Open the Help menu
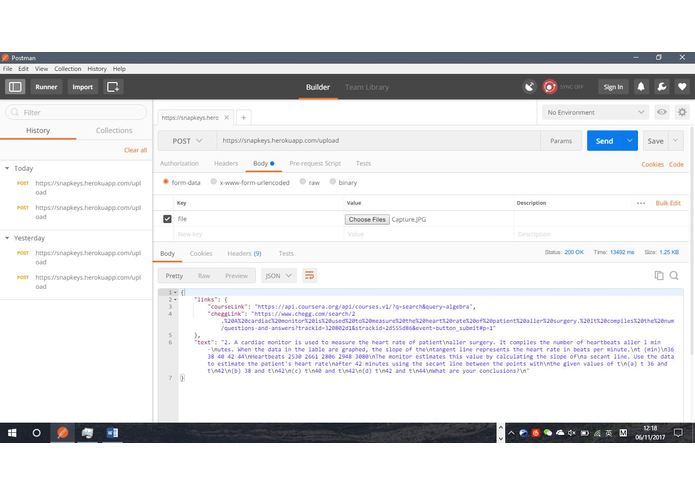 point(119,69)
